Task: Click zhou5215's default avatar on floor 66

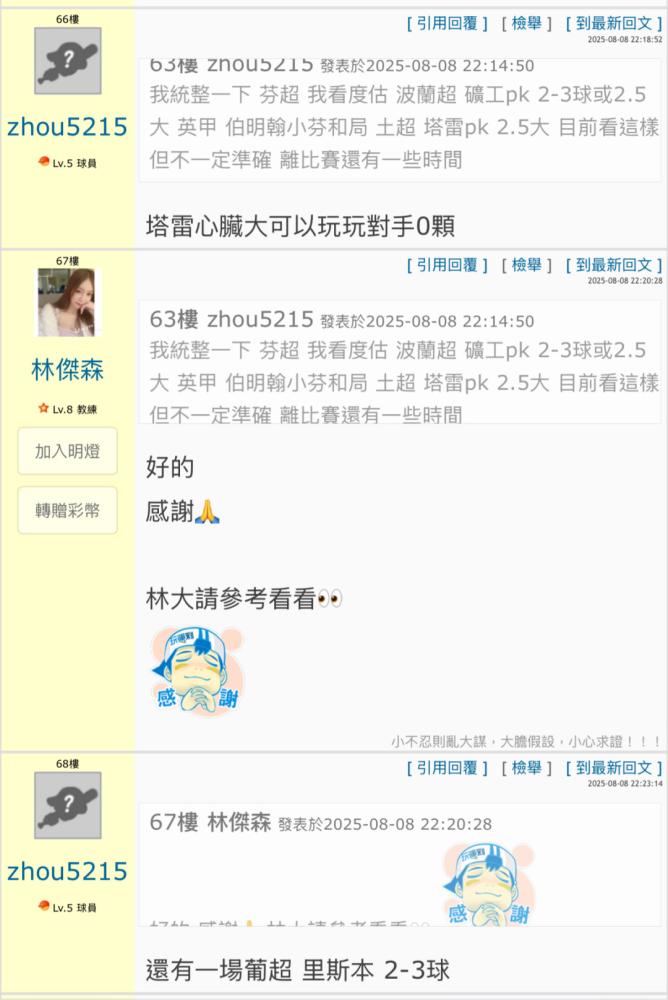Action: click(68, 61)
